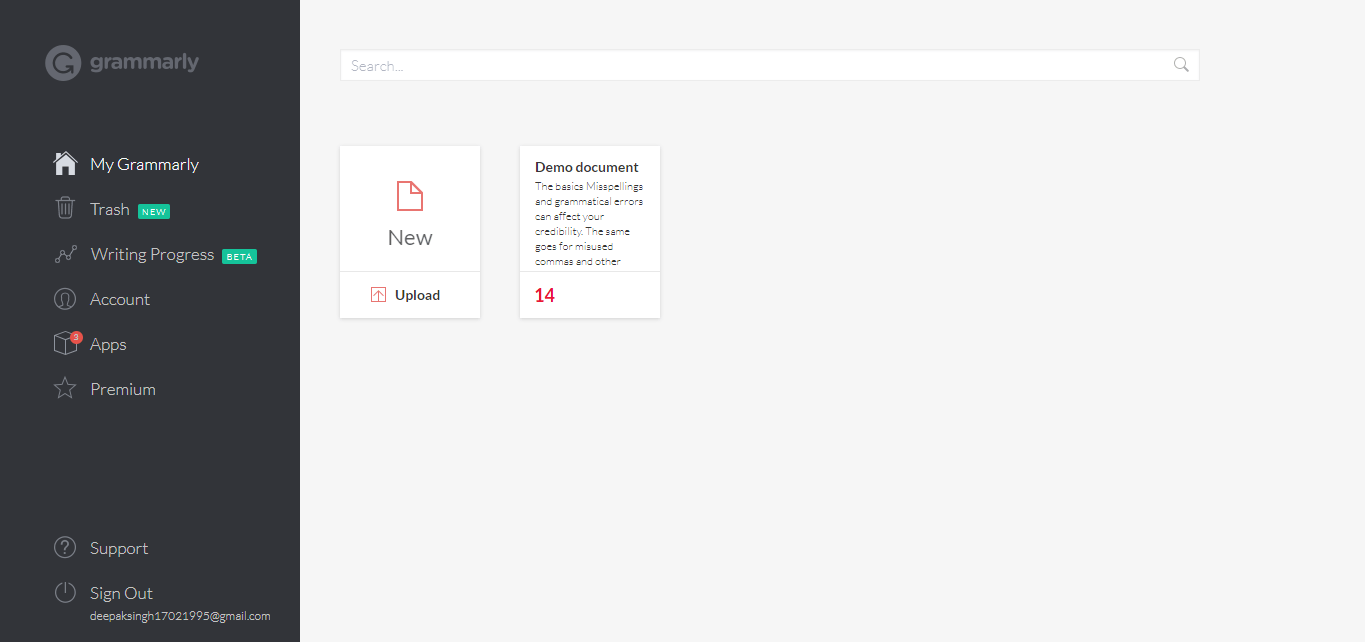
Task: Select the Account person icon
Action: pos(64,298)
